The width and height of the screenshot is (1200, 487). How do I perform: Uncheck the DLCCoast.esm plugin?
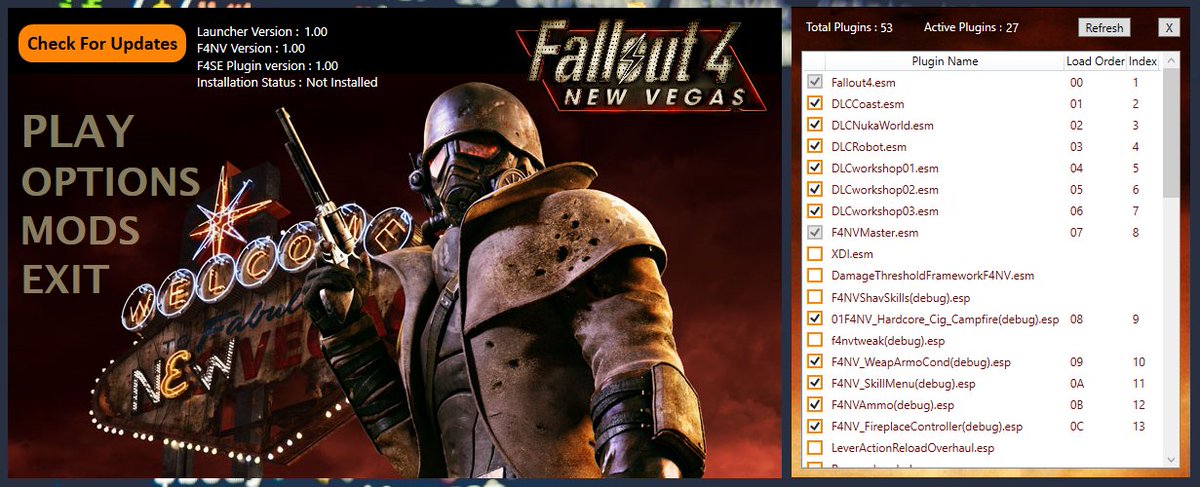[x=815, y=104]
